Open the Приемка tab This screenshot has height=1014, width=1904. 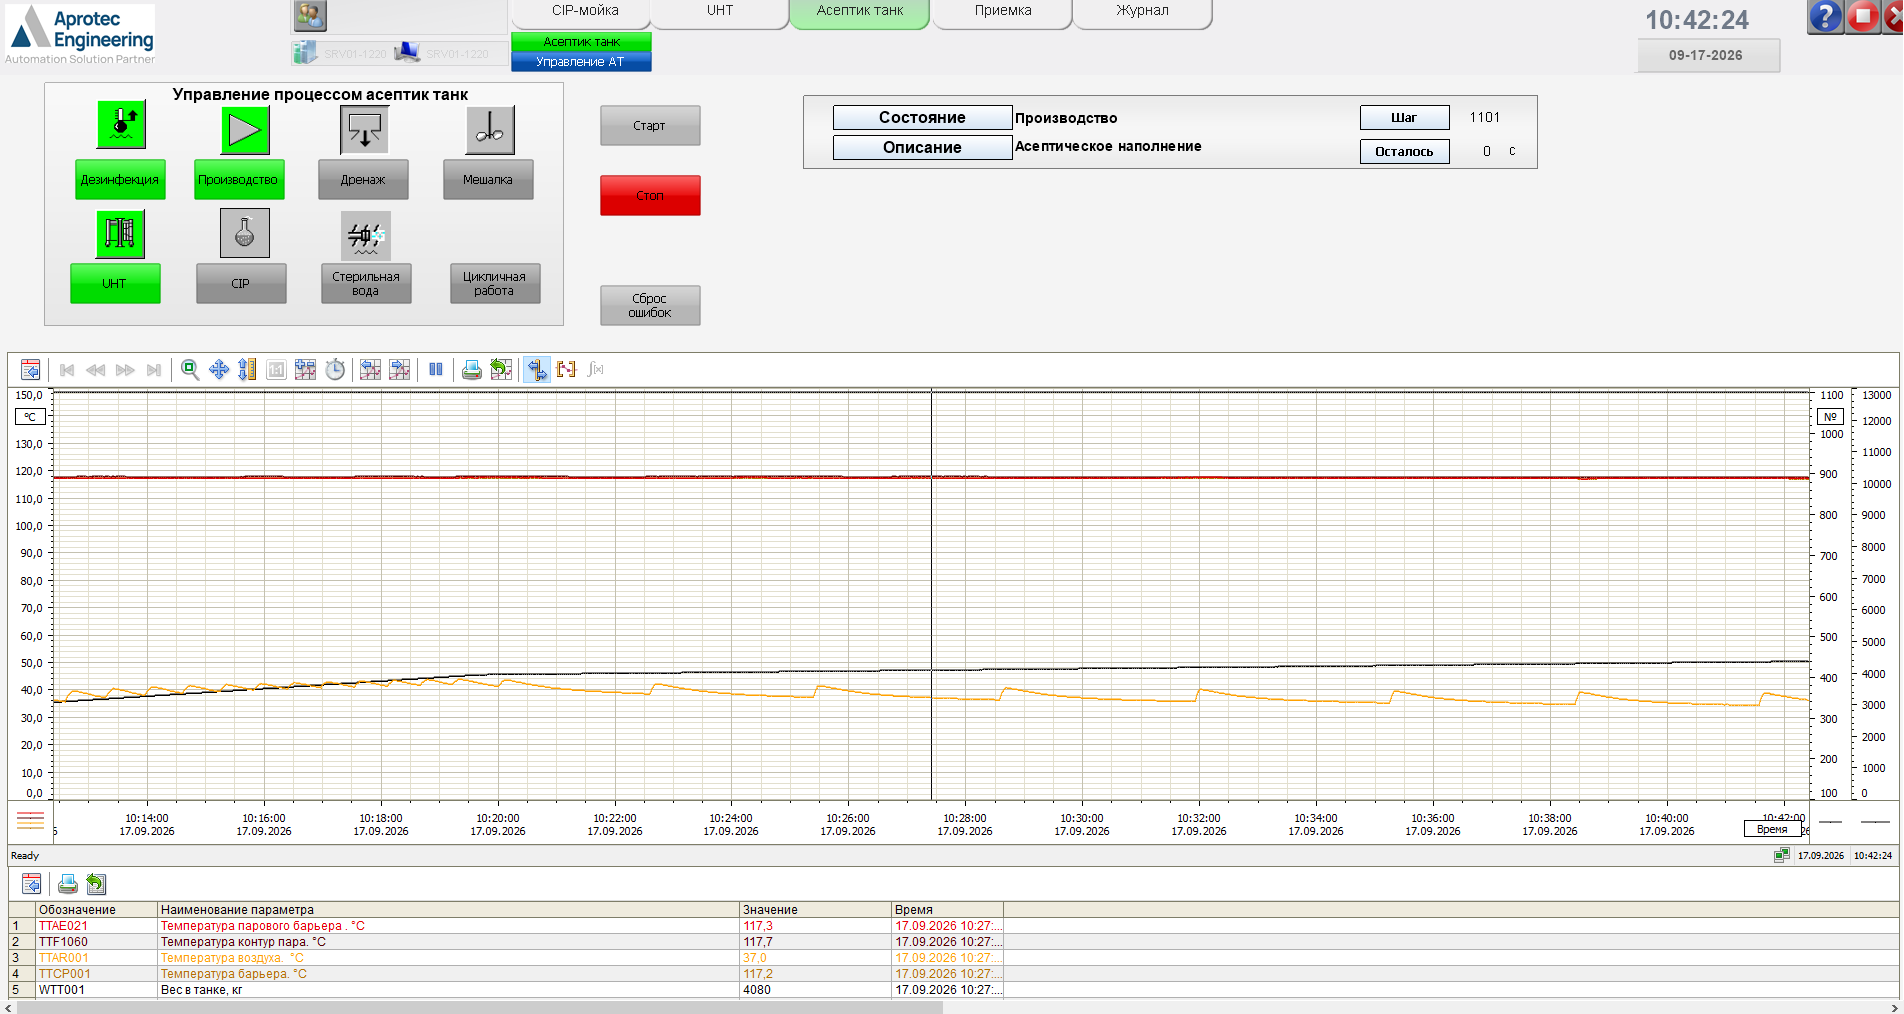point(1003,13)
